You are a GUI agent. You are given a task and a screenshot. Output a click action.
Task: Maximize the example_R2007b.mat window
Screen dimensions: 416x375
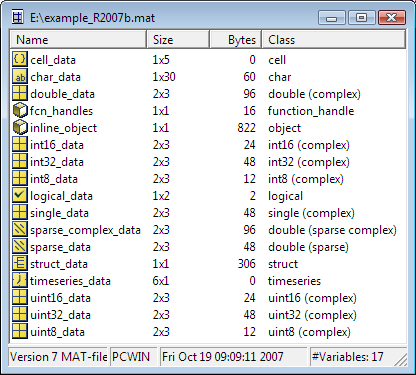[x=362, y=17]
